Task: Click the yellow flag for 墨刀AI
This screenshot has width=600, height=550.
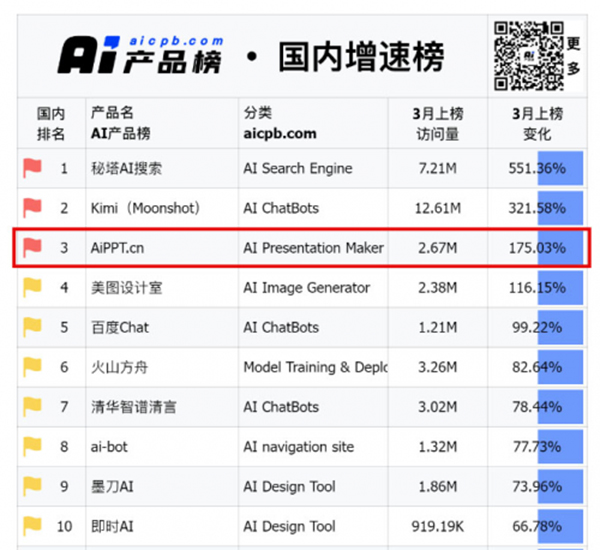Action: click(x=32, y=486)
